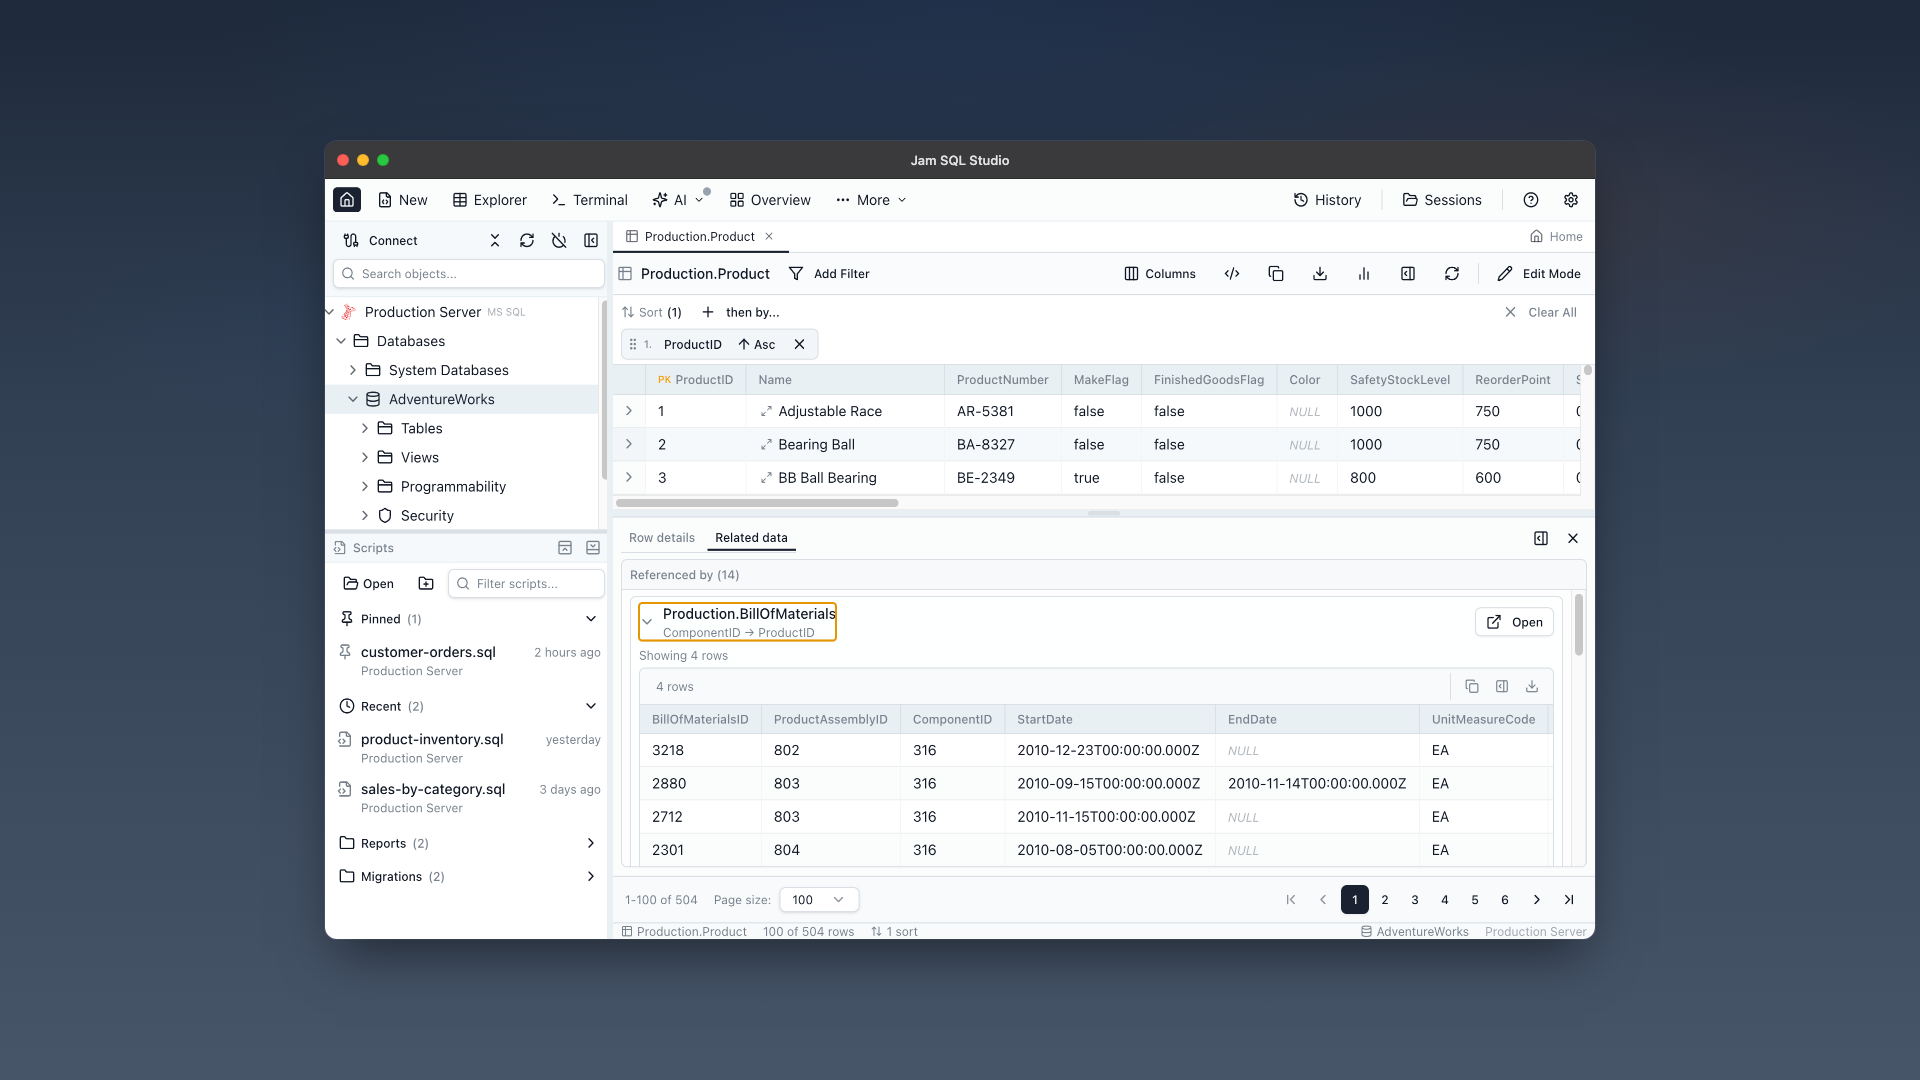Jump to results page 4
Viewport: 1920px width, 1080px height.
1444,899
